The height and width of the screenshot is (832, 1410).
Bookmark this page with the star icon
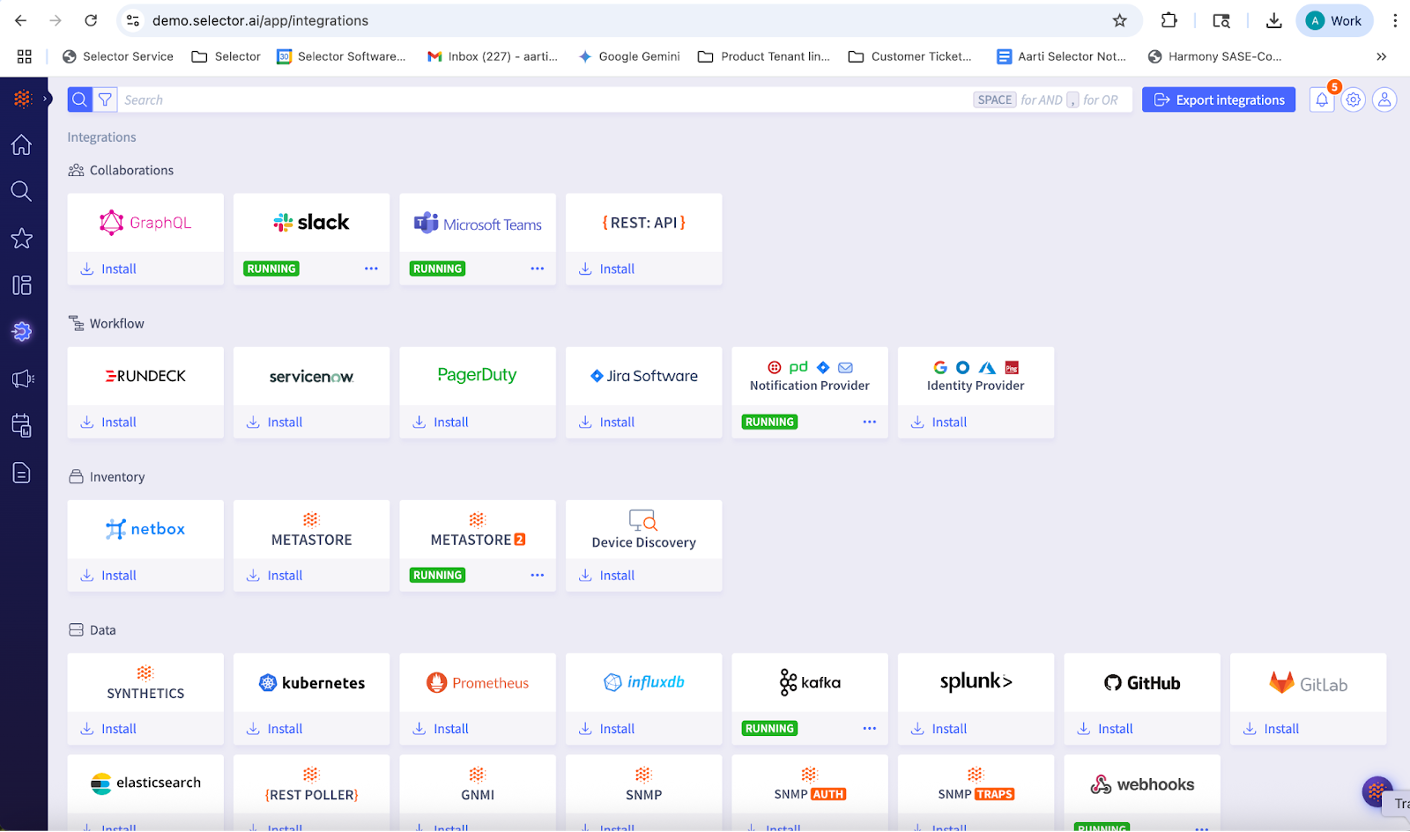coord(1119,21)
